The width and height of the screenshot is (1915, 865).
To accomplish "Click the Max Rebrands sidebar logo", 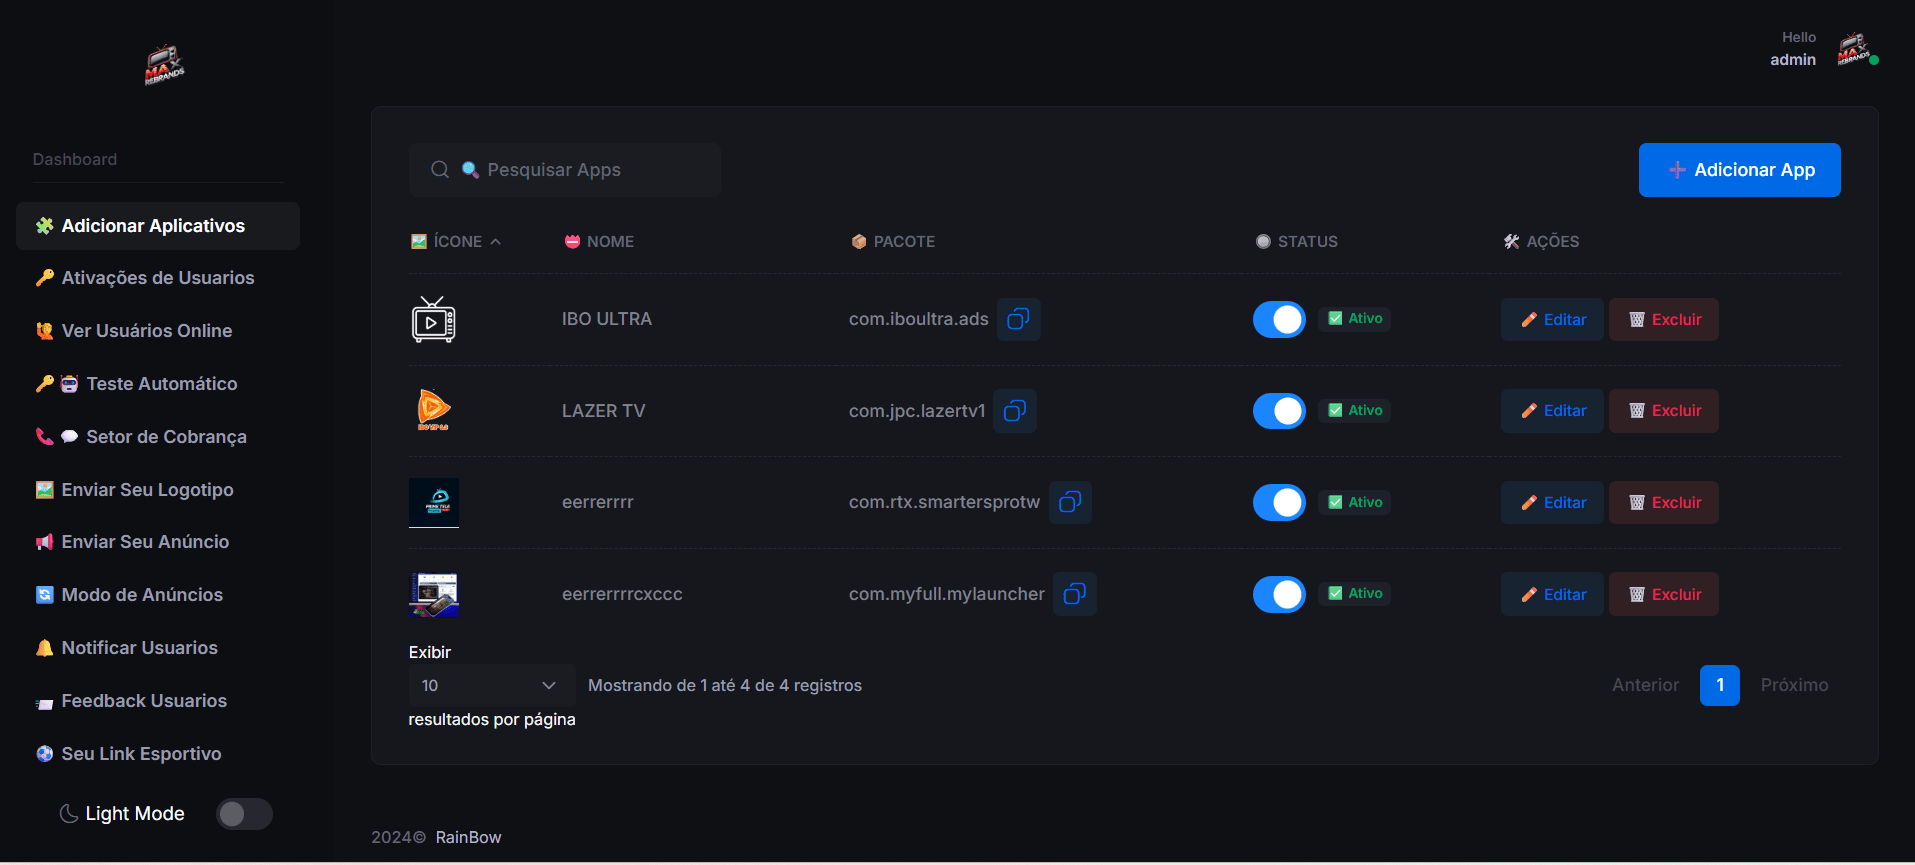I will [164, 65].
